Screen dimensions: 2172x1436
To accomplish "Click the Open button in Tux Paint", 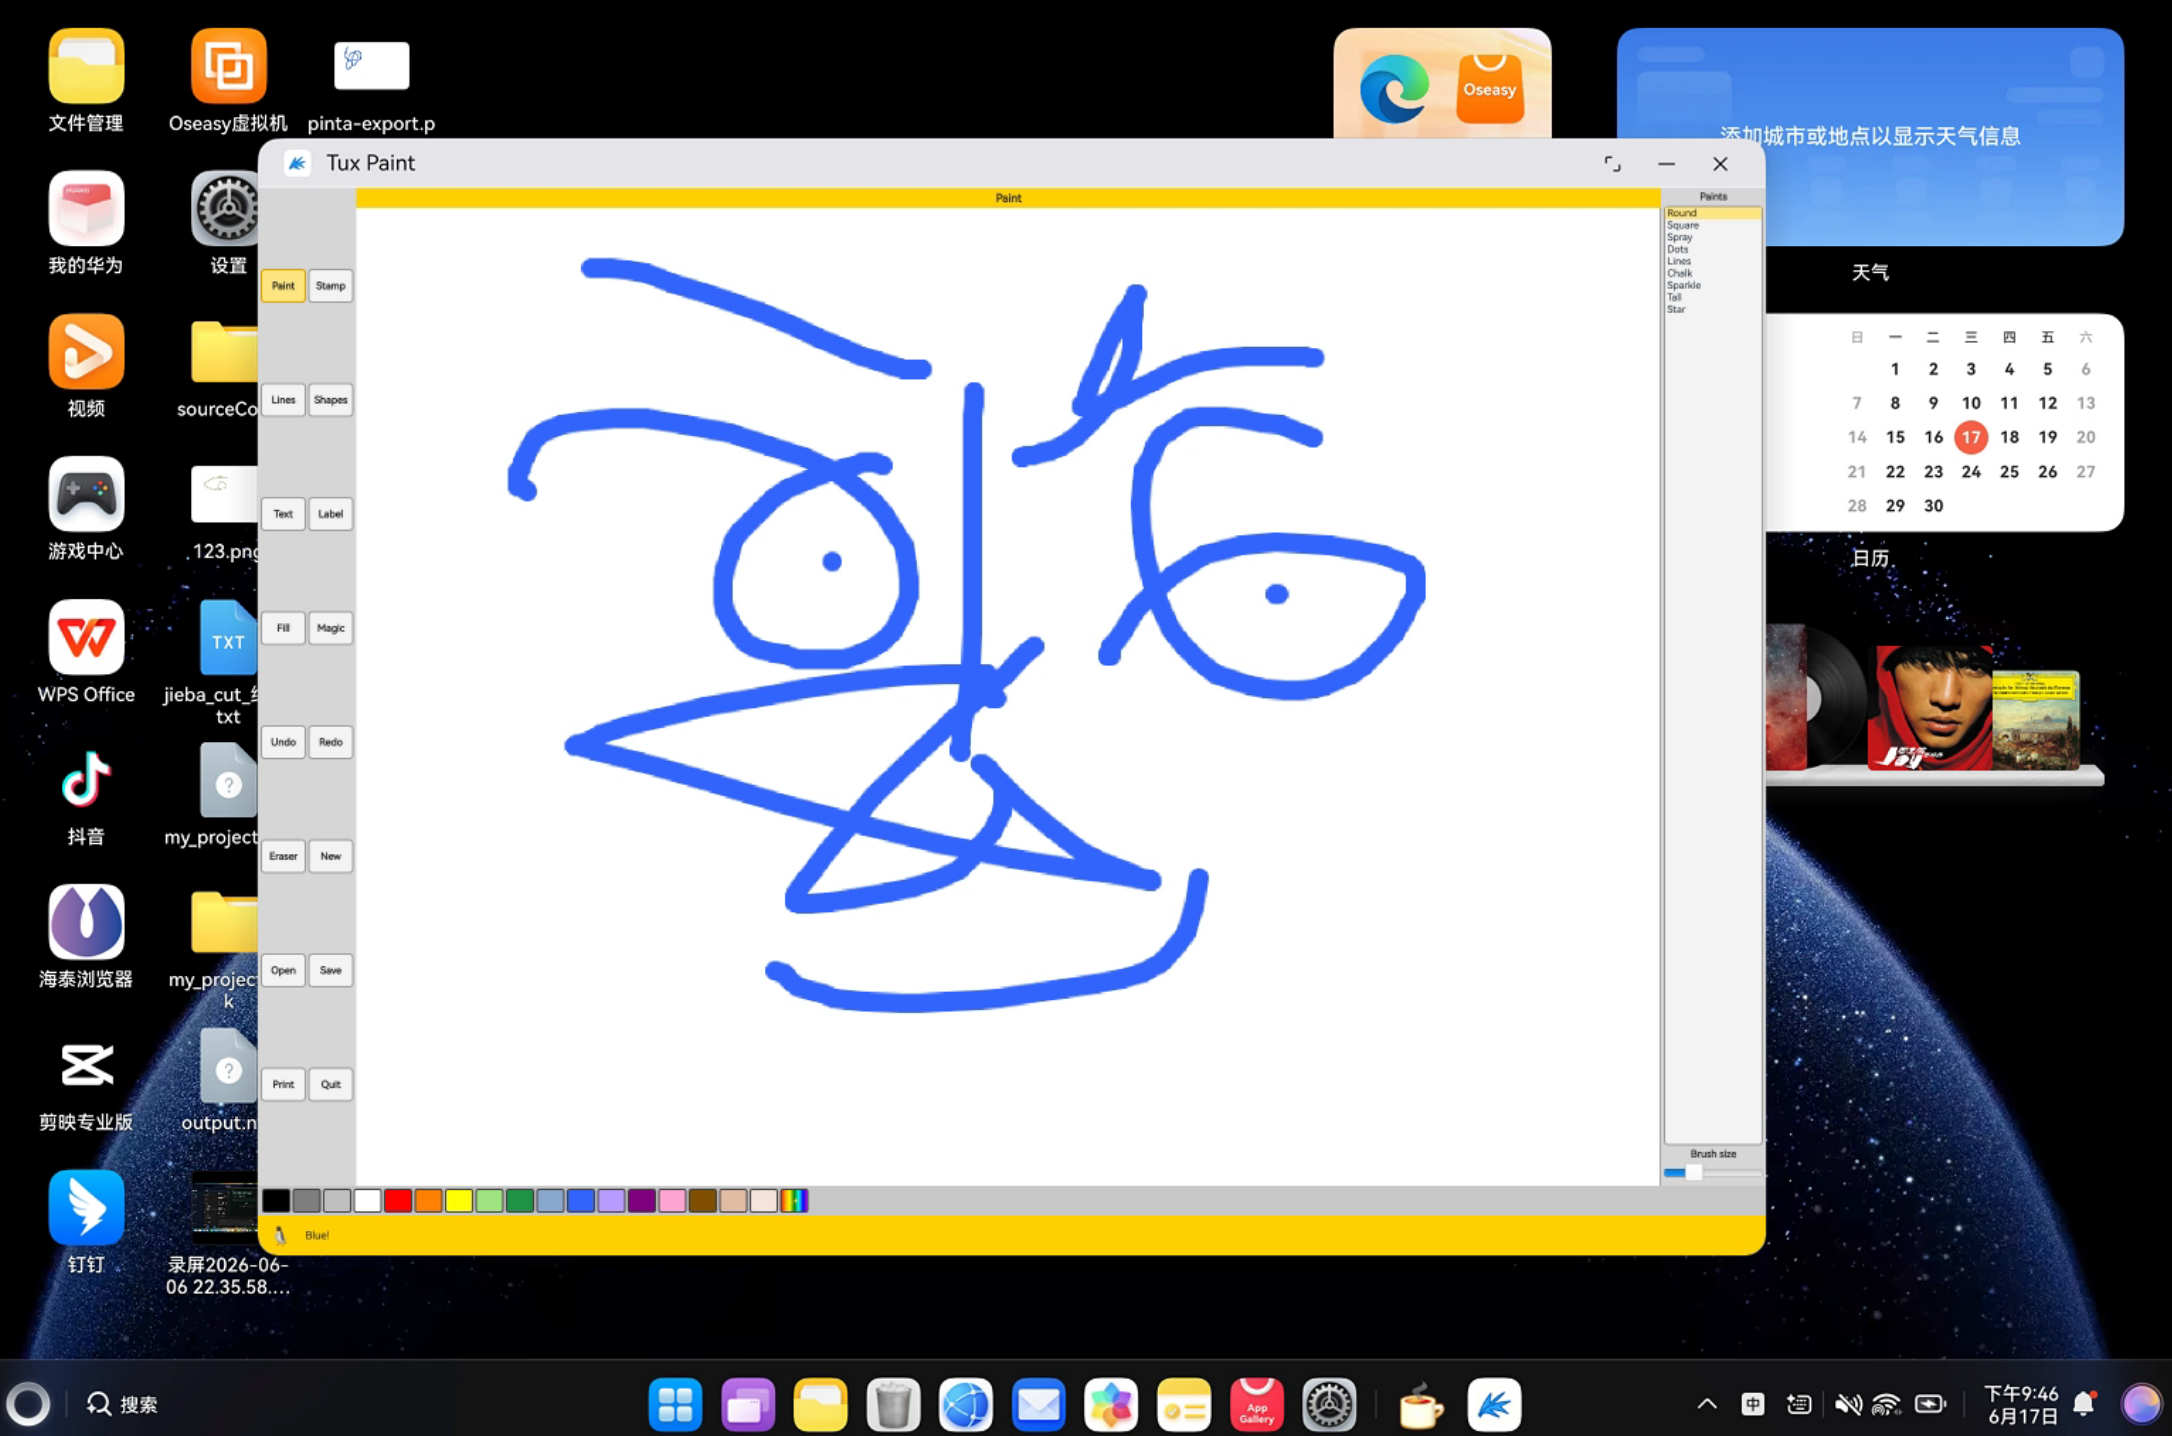I will [x=283, y=970].
